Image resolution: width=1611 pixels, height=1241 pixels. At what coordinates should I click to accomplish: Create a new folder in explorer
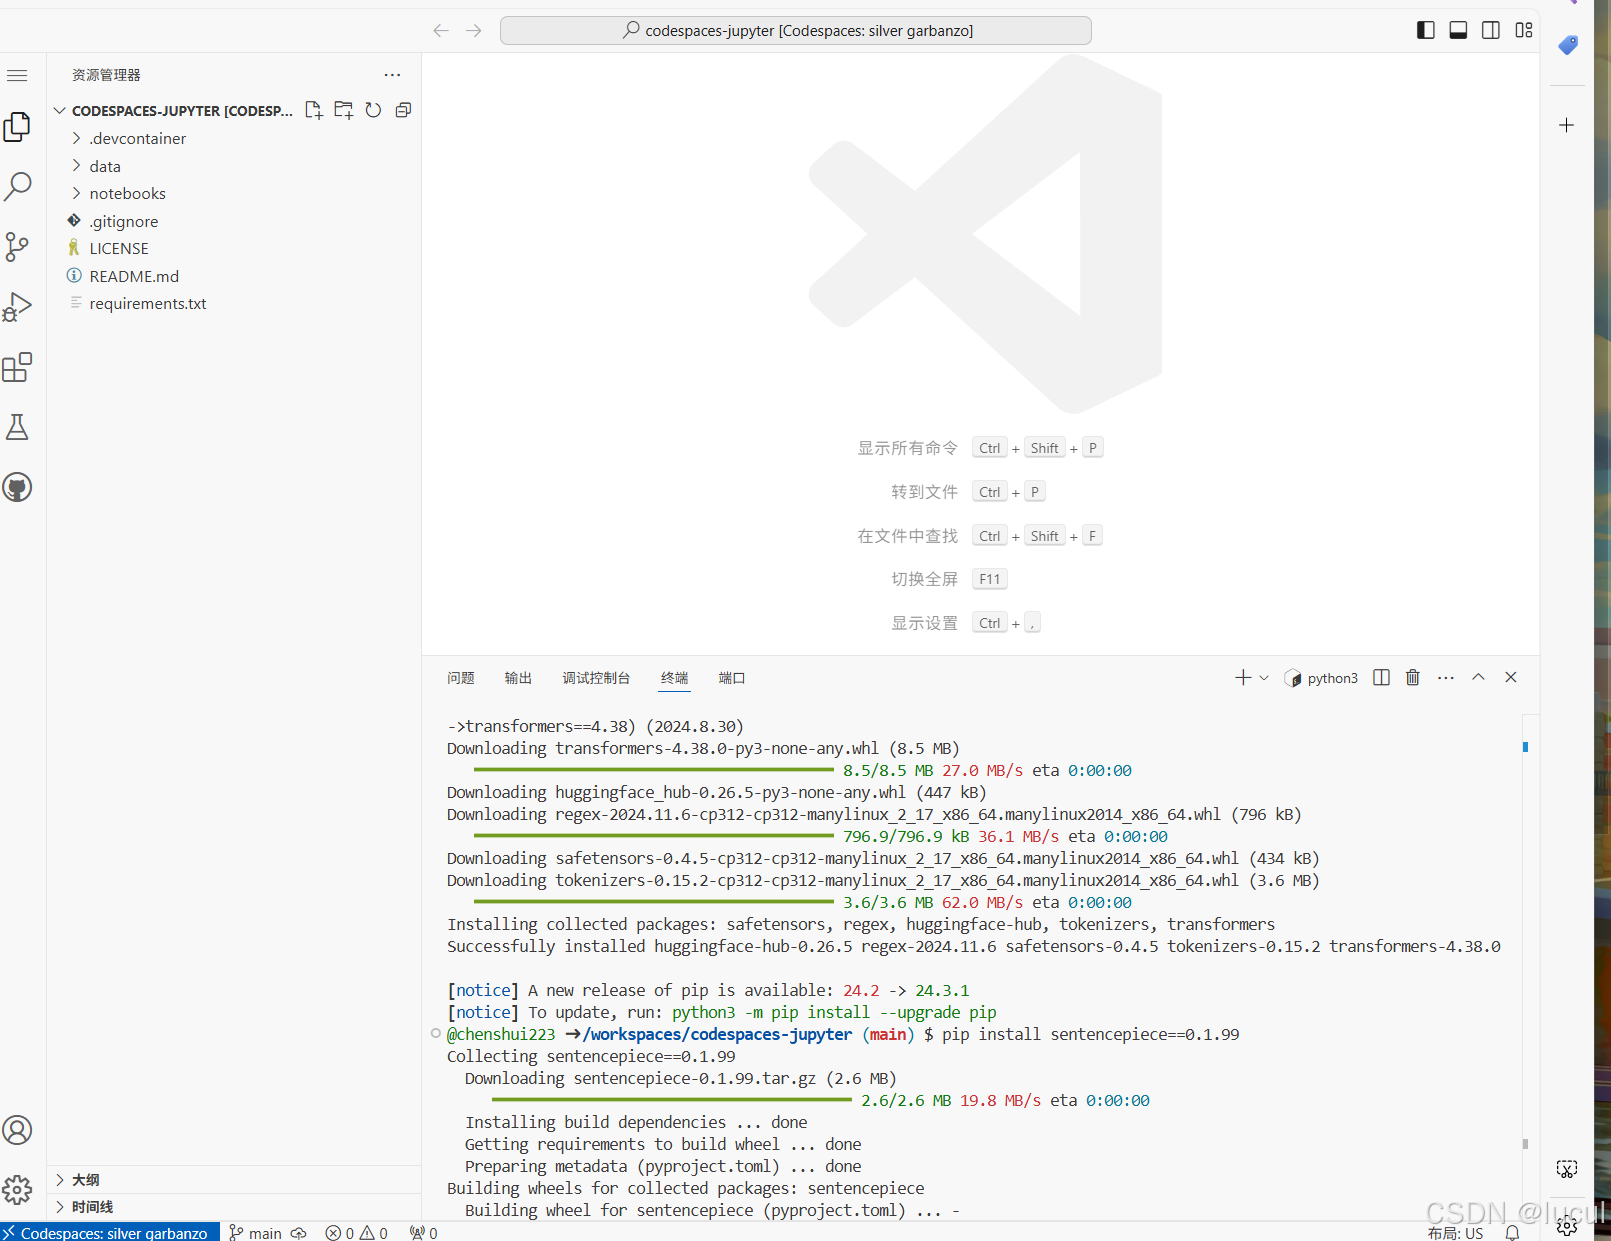pyautogui.click(x=344, y=110)
